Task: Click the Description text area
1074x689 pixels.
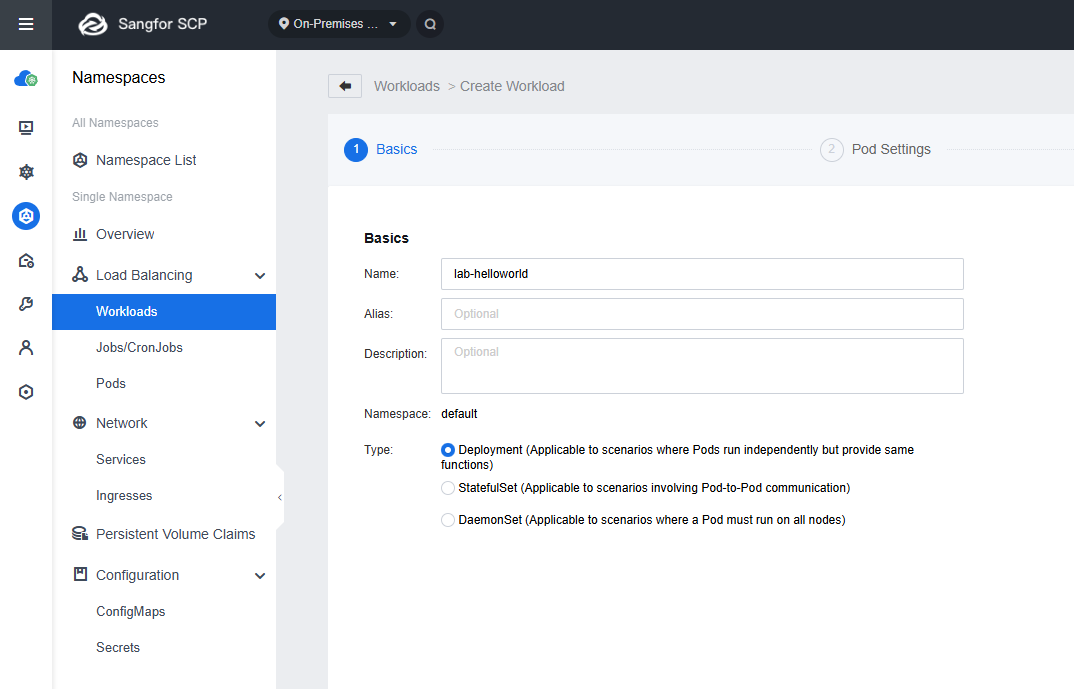Action: [702, 366]
